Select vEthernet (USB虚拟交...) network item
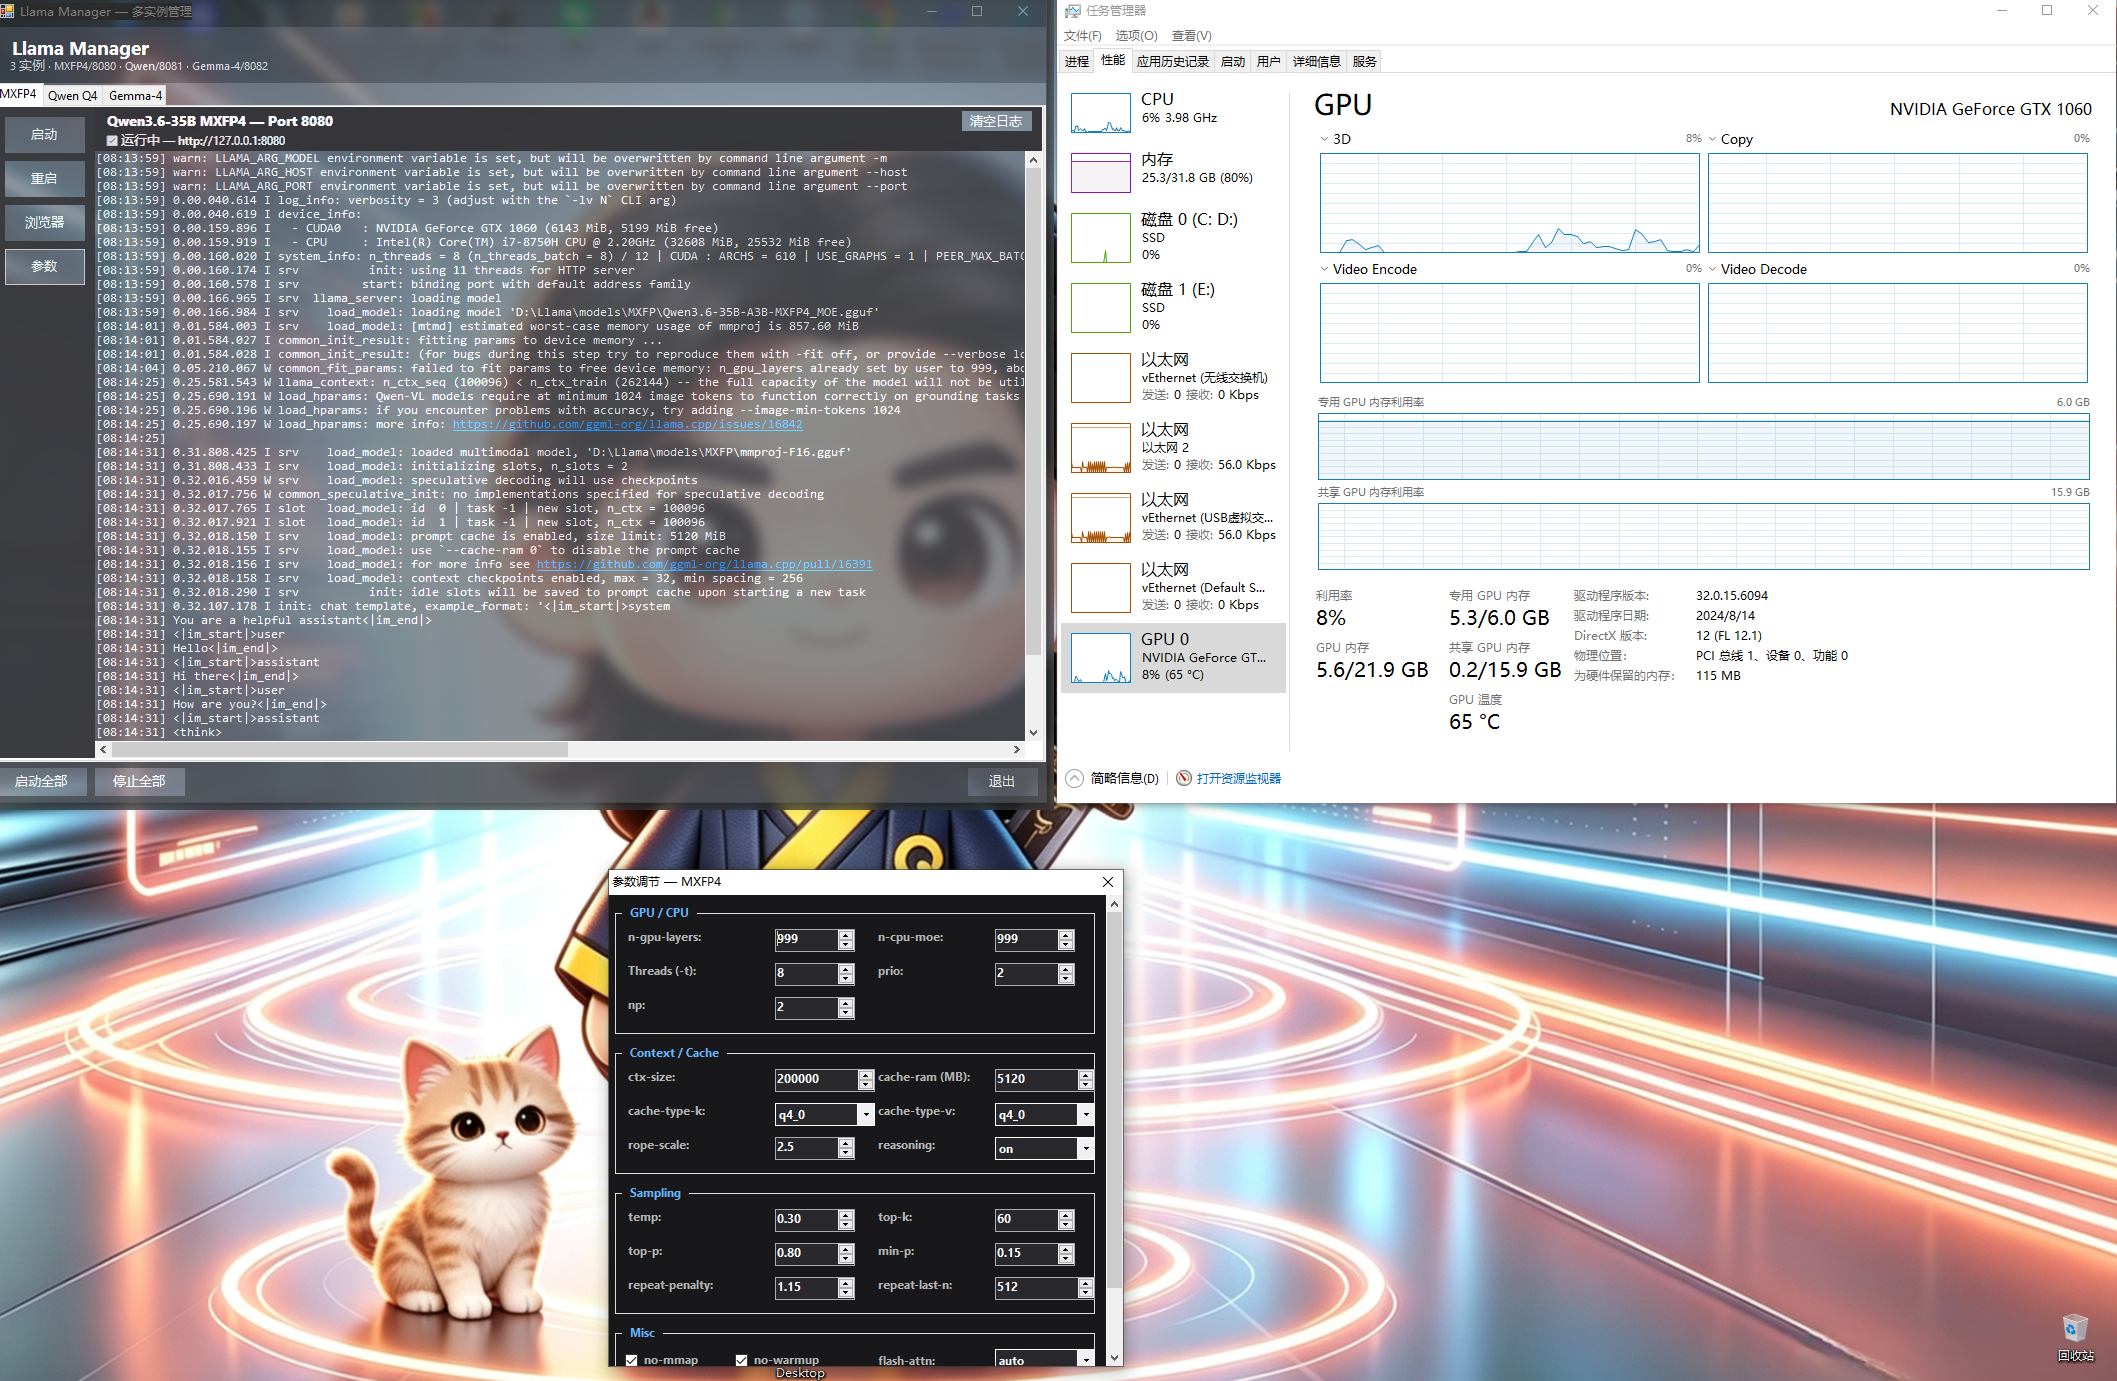This screenshot has height=1381, width=2117. pos(1173,517)
